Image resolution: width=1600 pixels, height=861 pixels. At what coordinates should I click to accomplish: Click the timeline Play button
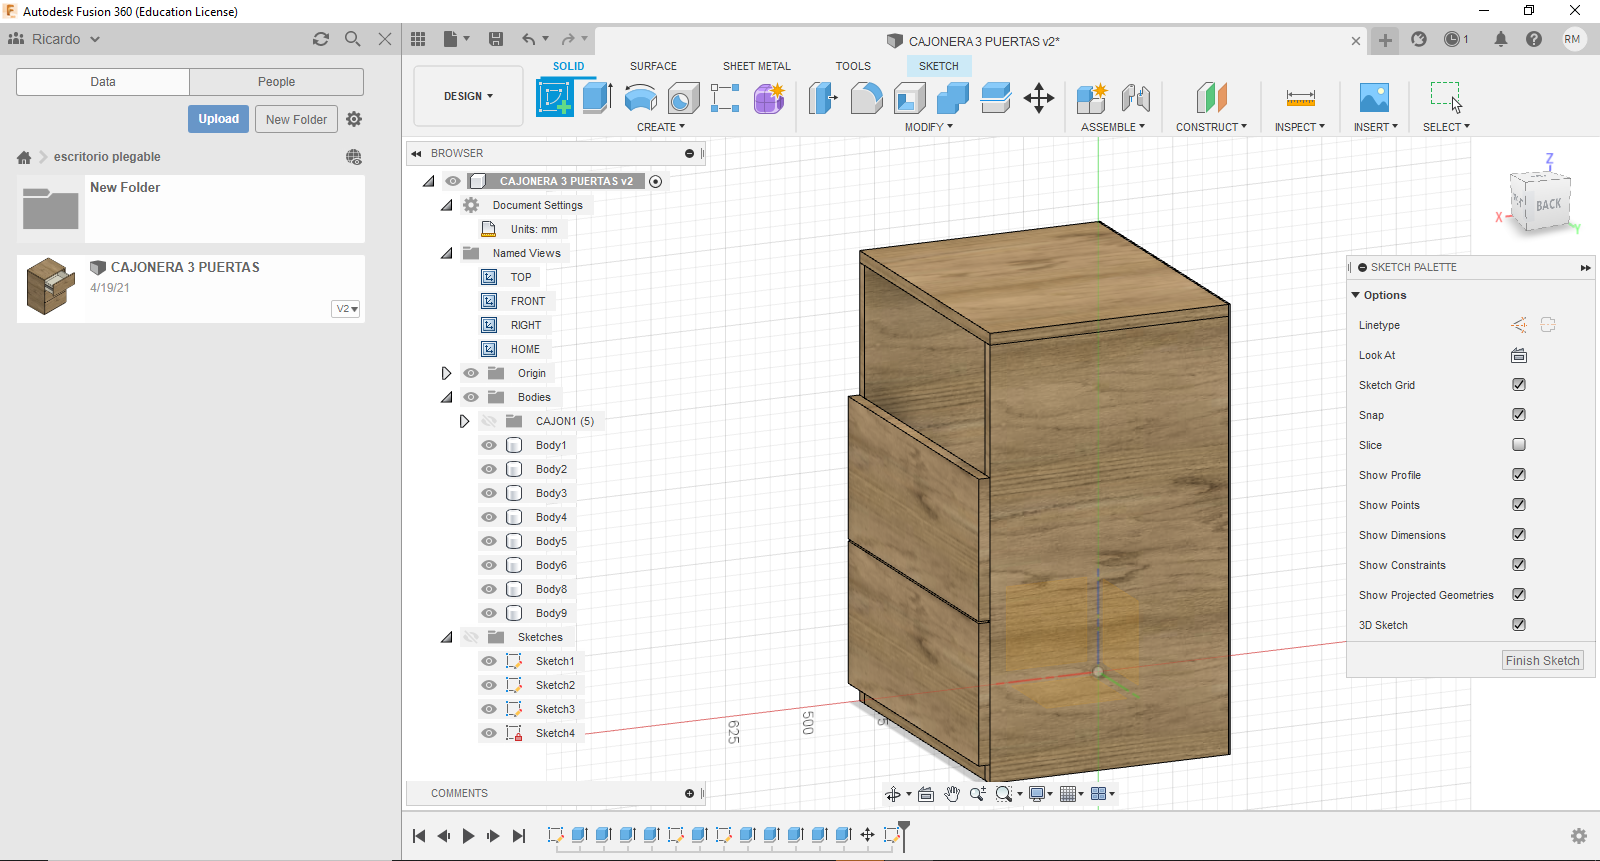tap(468, 836)
